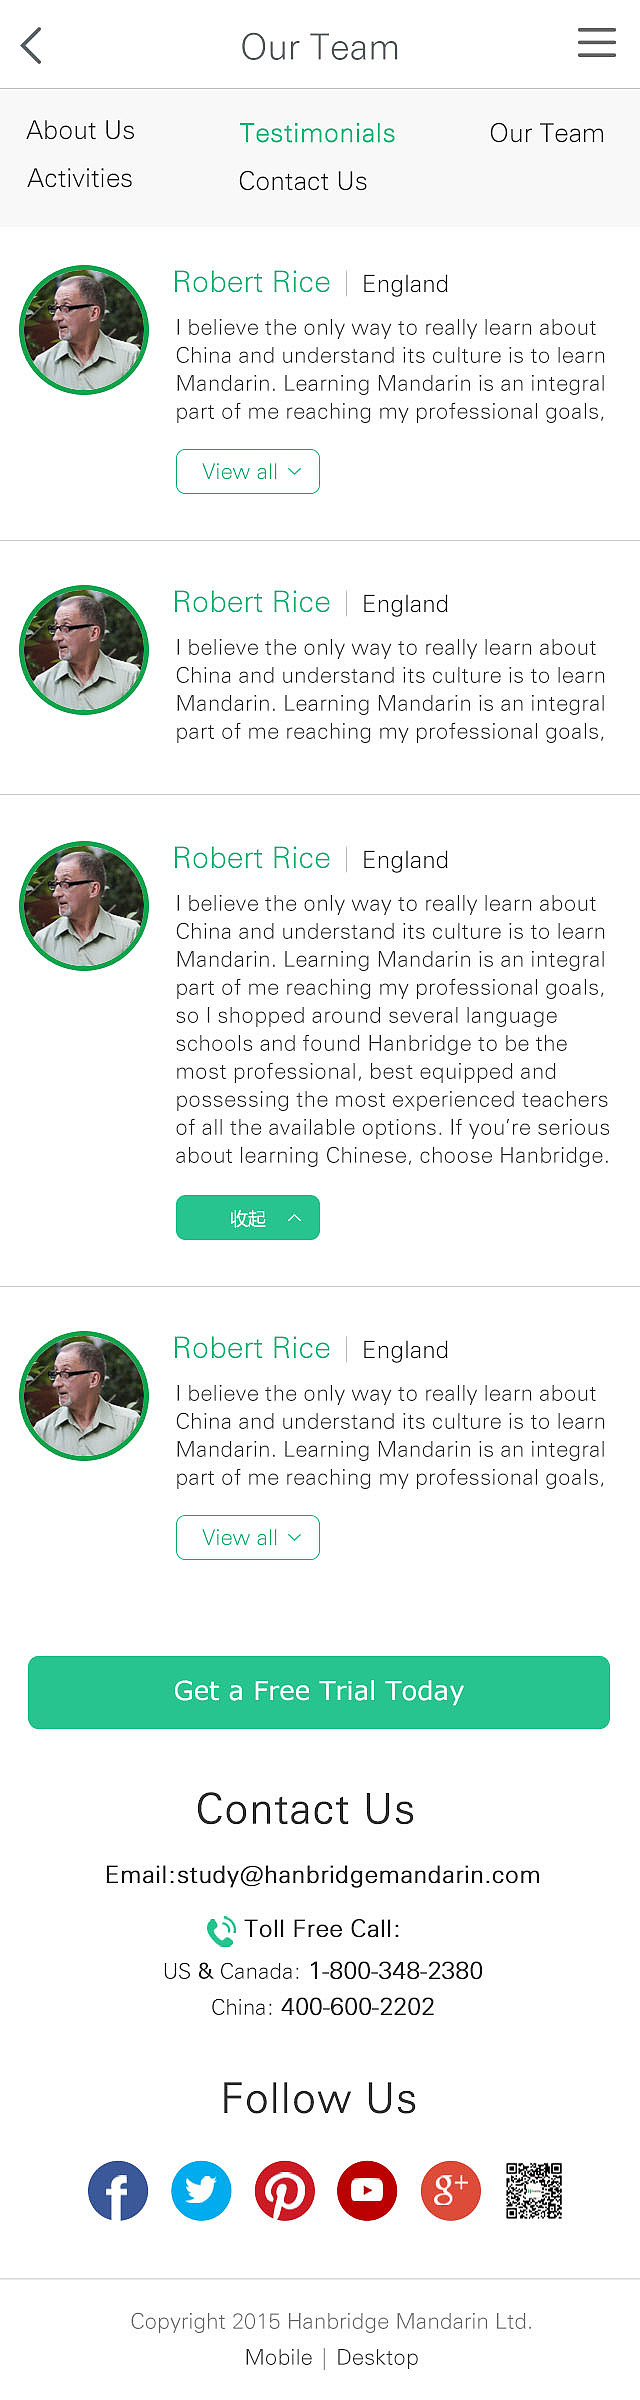Click the Google Plus icon
The width and height of the screenshot is (640, 2400).
(451, 2190)
